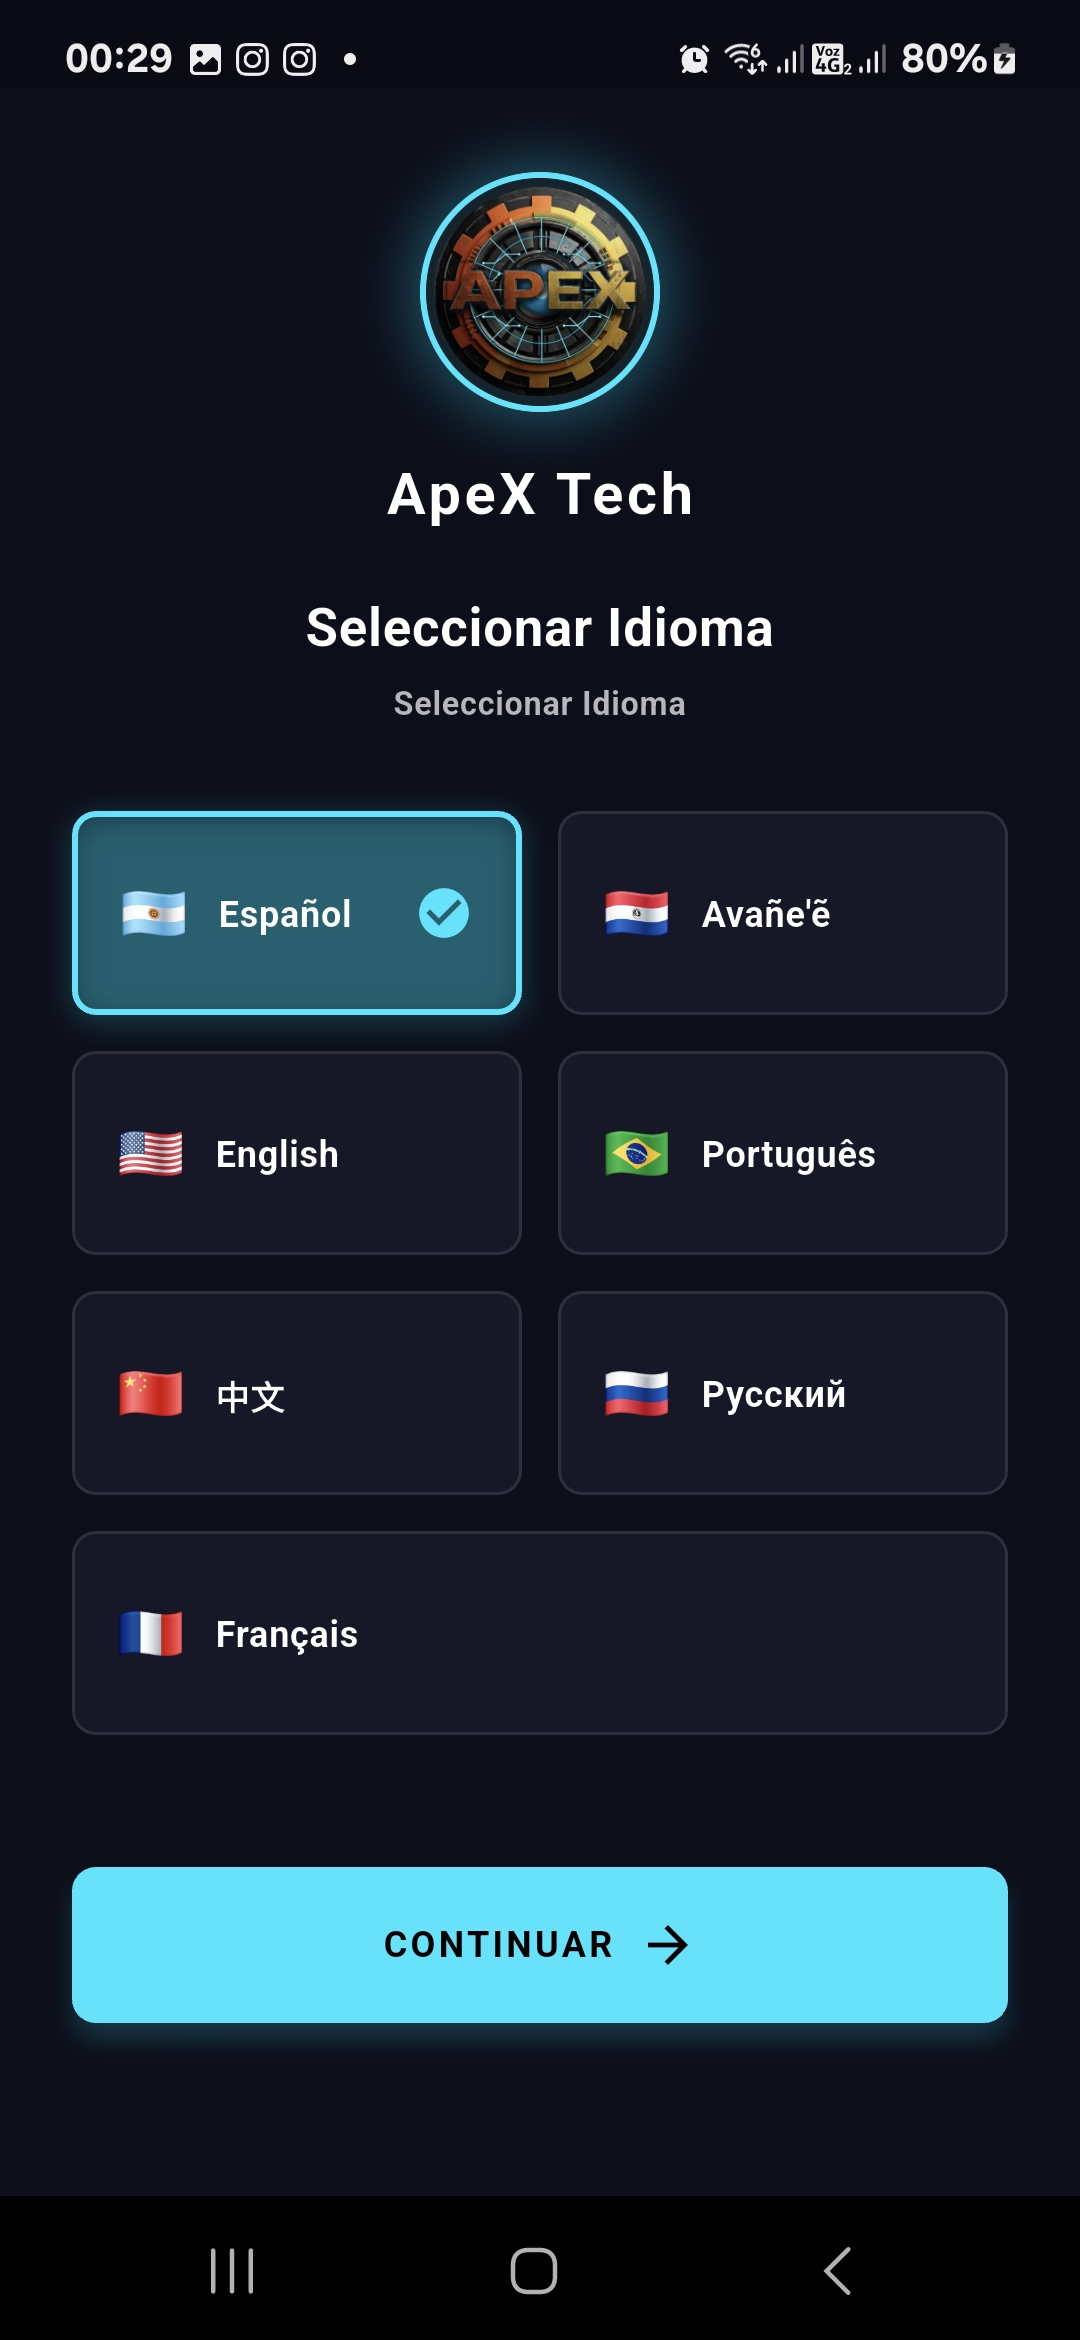Image resolution: width=1080 pixels, height=2340 pixels.
Task: Toggle the Español checkmark
Action: click(444, 913)
